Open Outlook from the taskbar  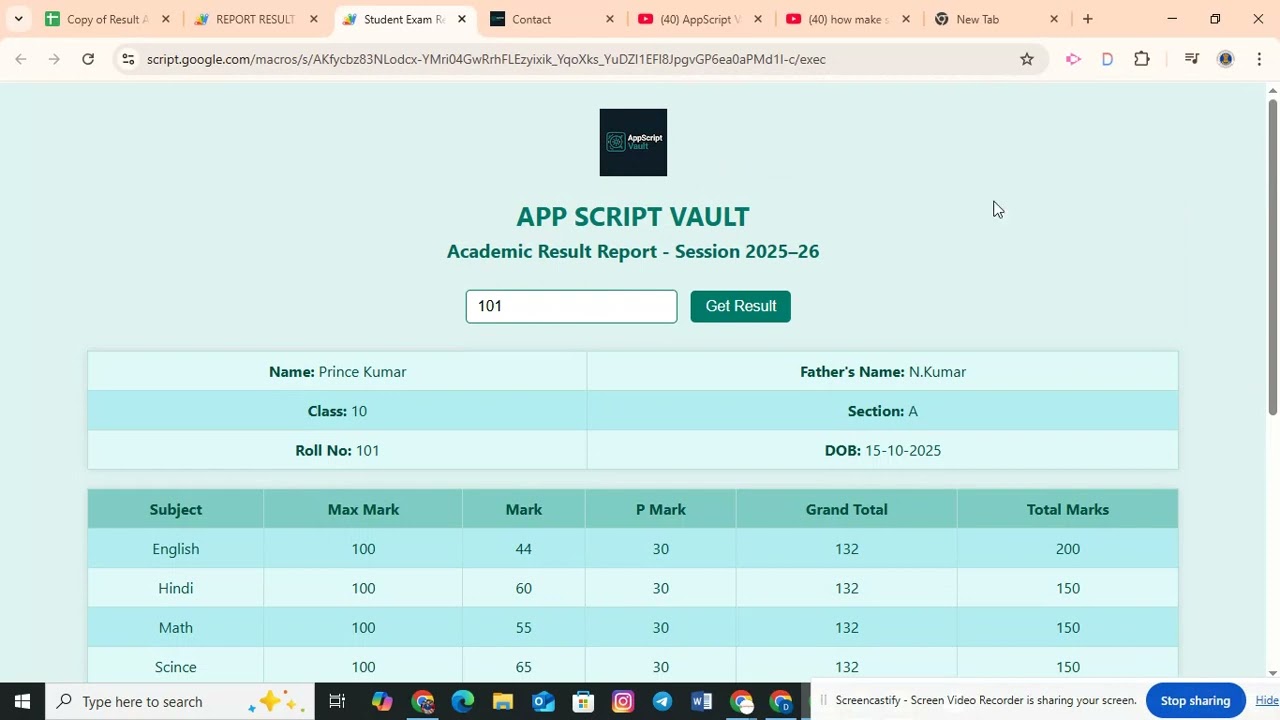(x=542, y=701)
